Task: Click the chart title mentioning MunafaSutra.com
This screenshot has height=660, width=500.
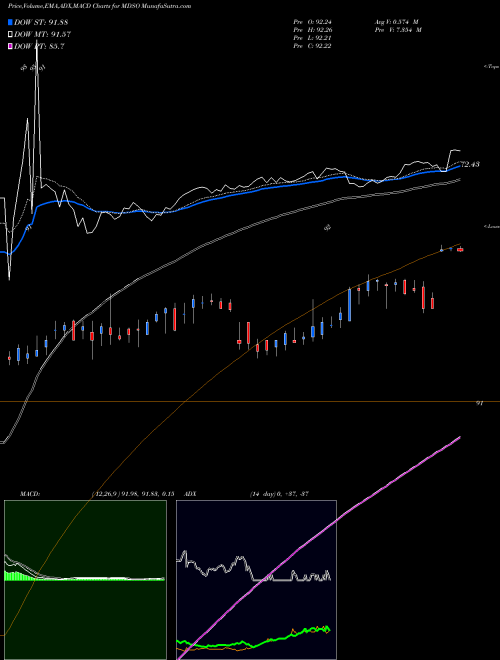Action: point(99,6)
